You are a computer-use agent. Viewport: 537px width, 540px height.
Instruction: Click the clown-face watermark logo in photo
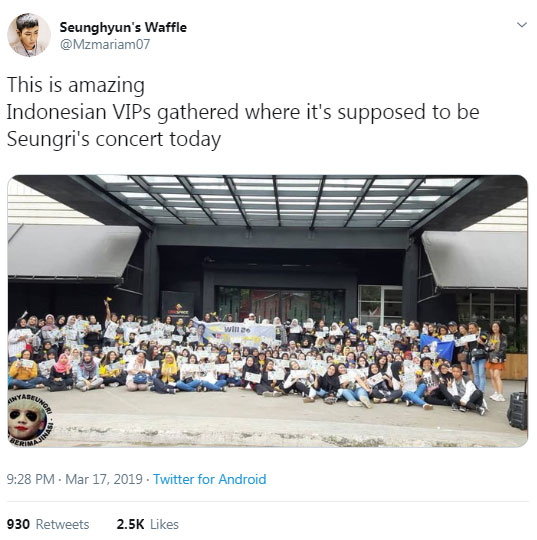(29, 420)
